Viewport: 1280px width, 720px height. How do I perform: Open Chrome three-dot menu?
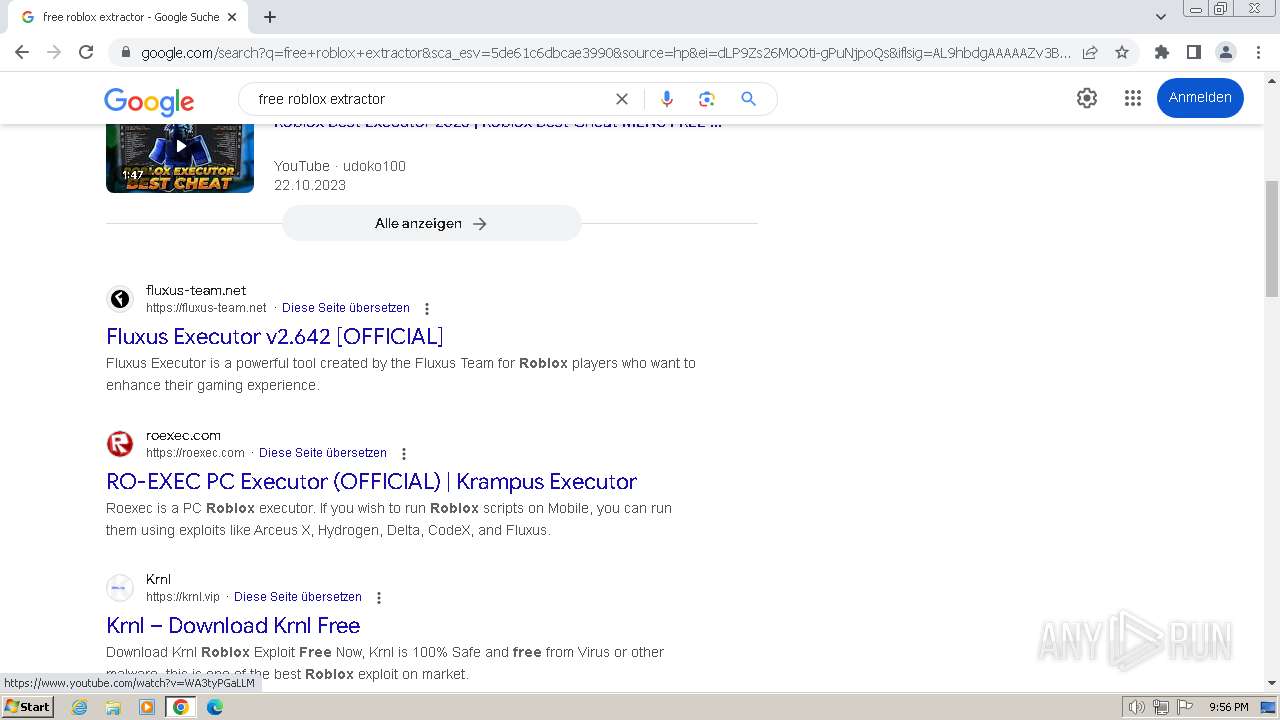[1258, 52]
